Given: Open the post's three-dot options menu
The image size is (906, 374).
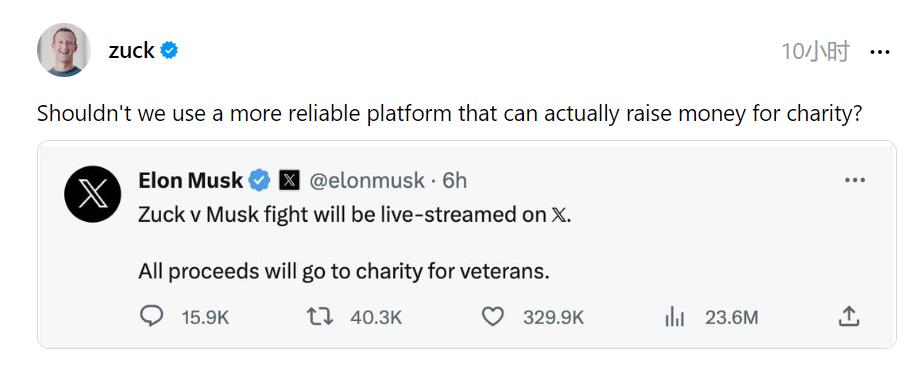Looking at the screenshot, I should point(879,52).
